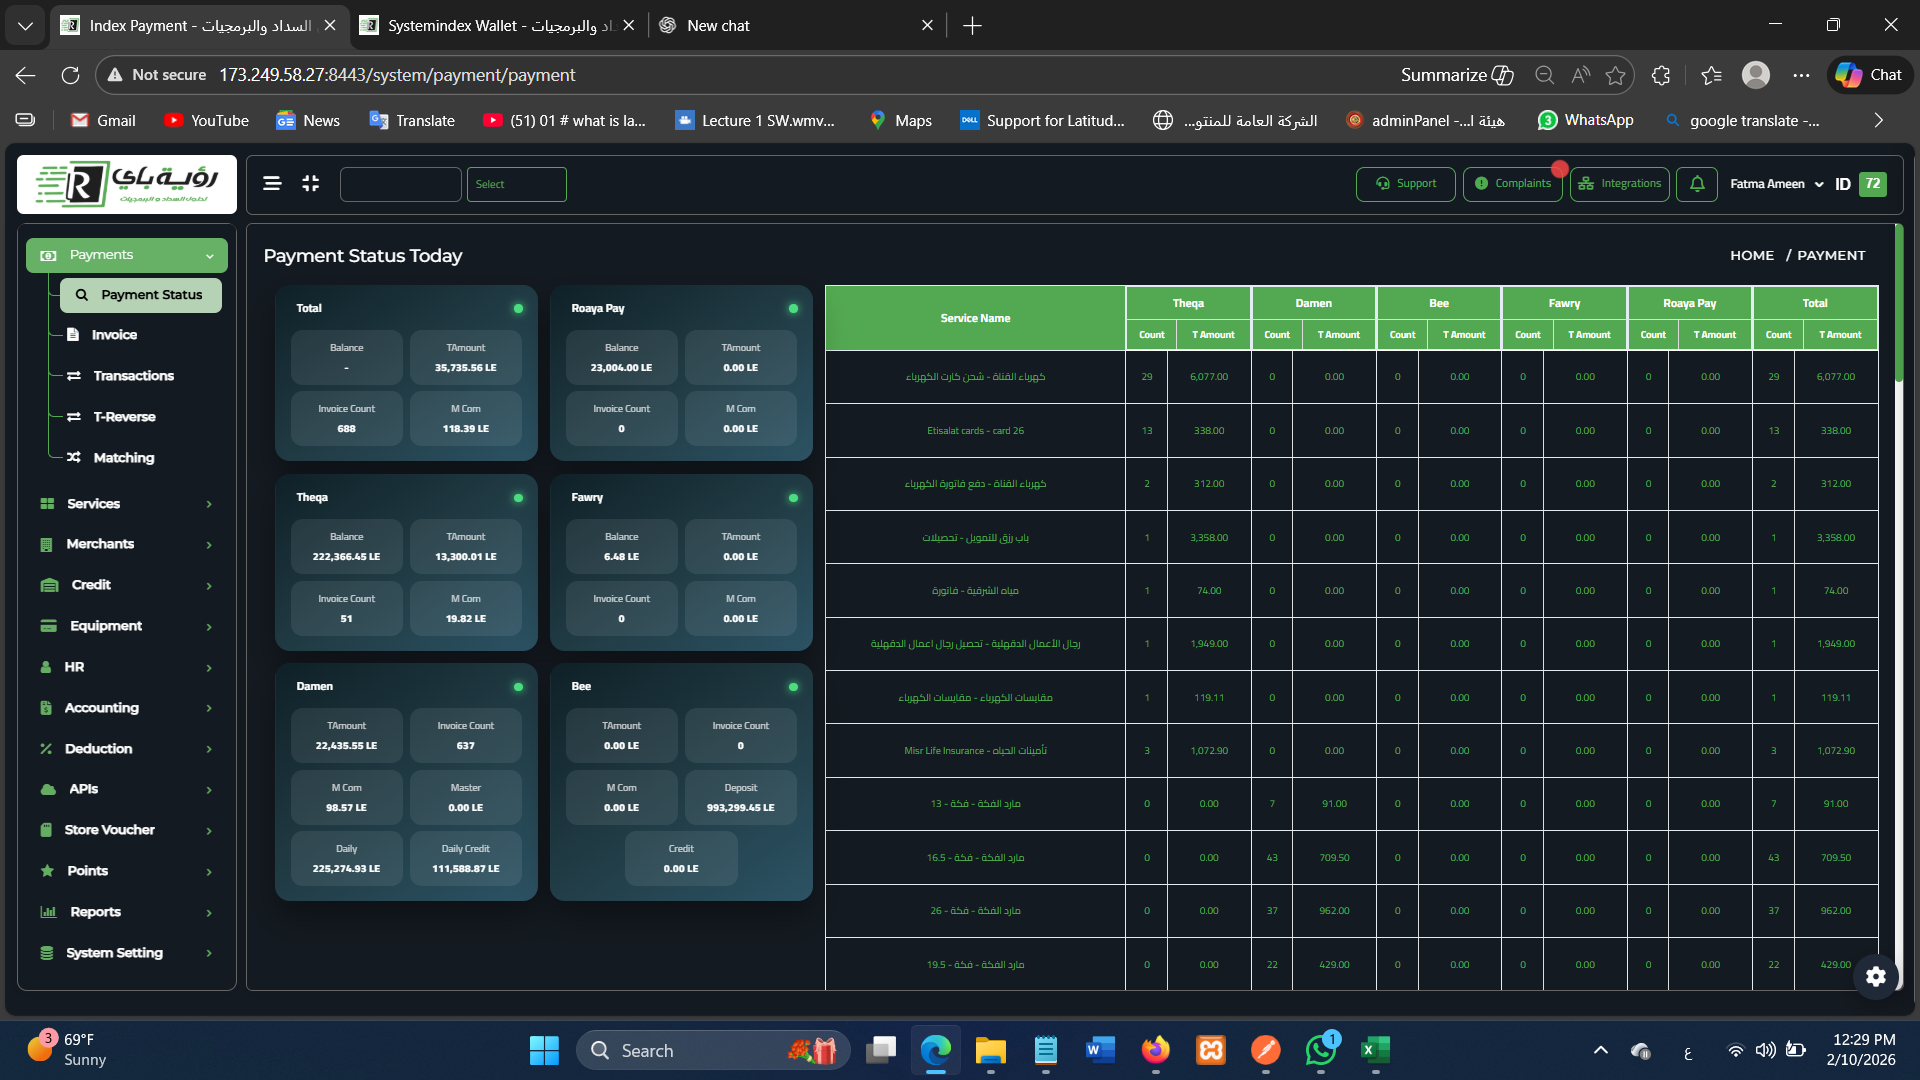1920x1080 pixels.
Task: Click the floating settings gear icon
Action: (x=1876, y=976)
